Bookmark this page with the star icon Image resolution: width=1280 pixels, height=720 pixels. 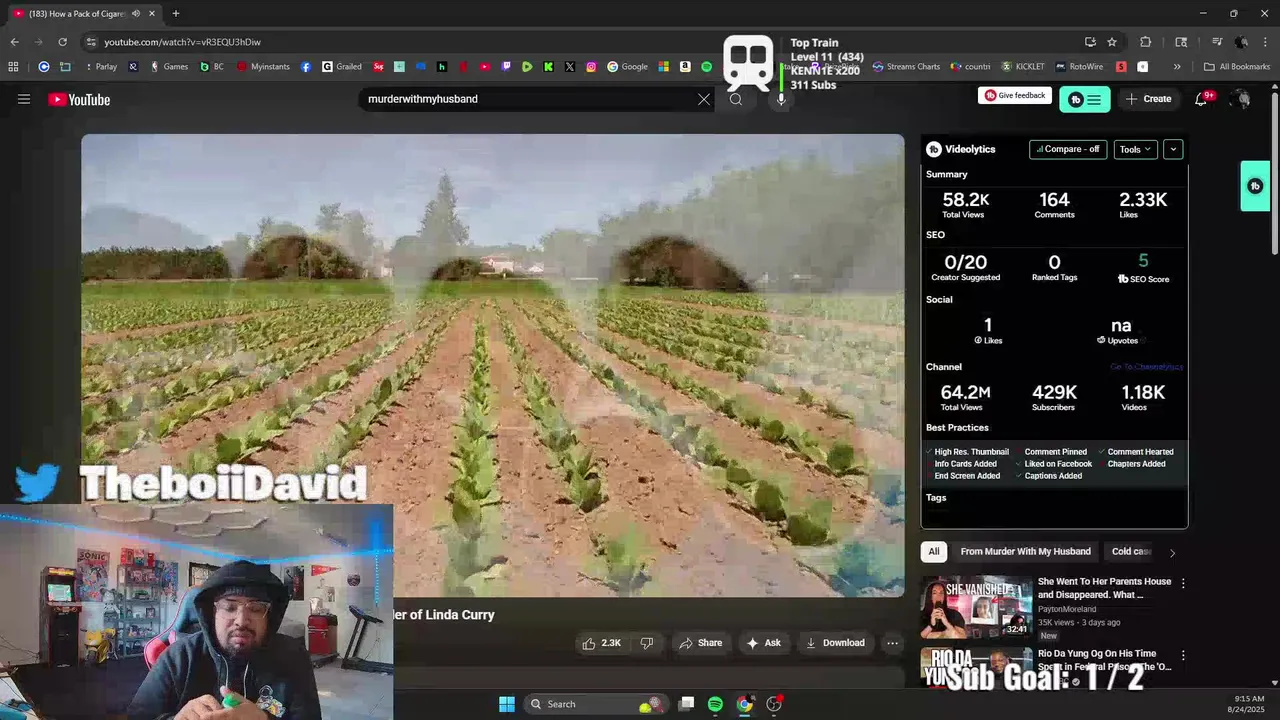(1112, 42)
